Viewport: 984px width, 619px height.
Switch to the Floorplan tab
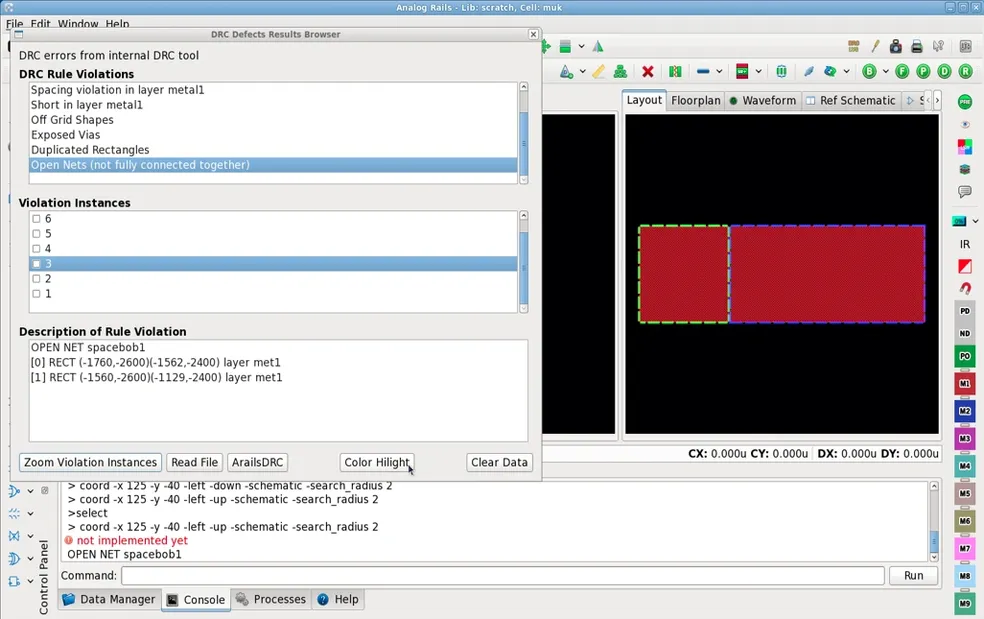pos(695,100)
